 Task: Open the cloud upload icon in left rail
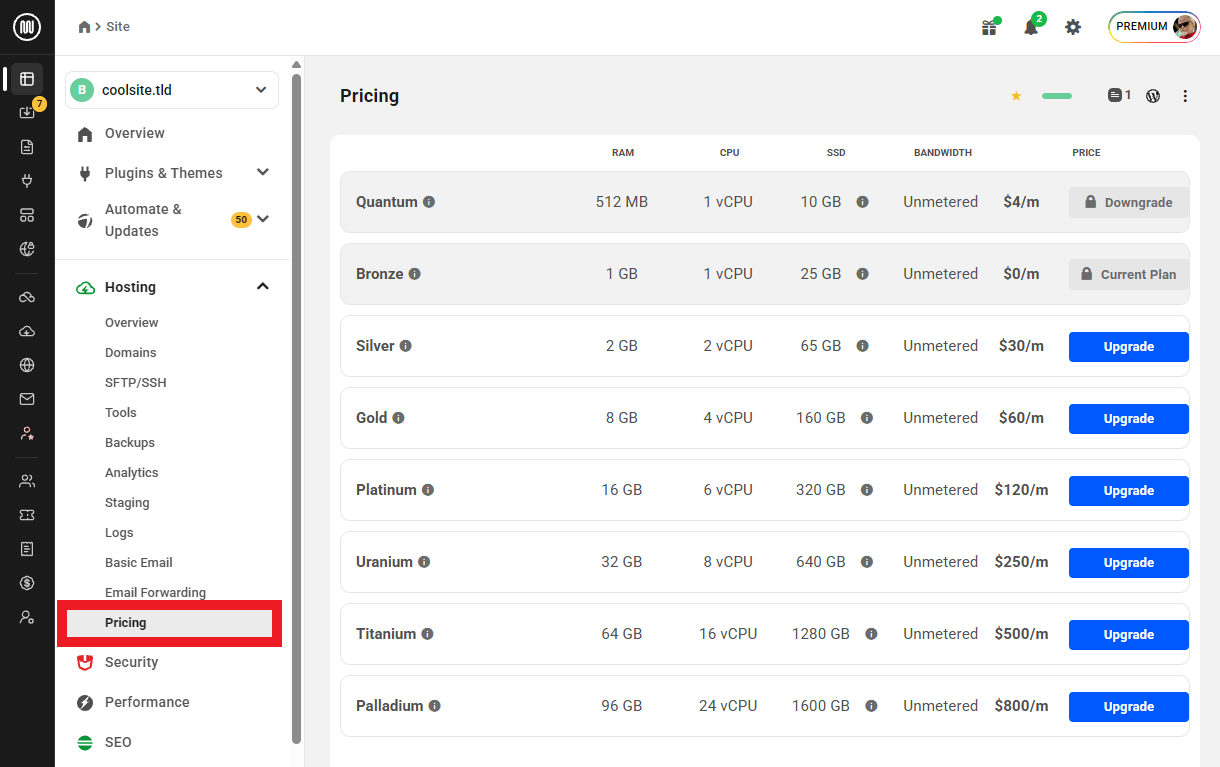click(x=27, y=331)
